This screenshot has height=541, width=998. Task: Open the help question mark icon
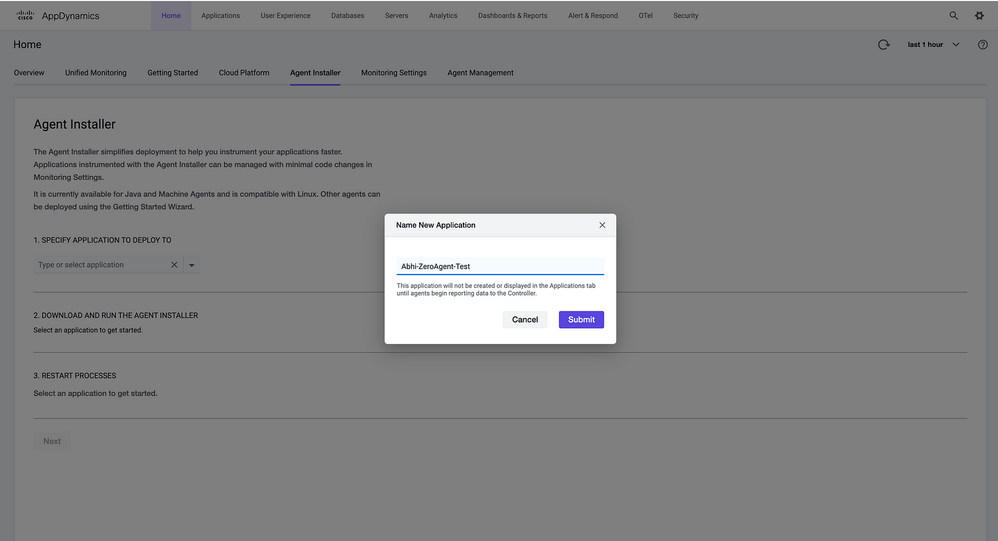(x=982, y=45)
